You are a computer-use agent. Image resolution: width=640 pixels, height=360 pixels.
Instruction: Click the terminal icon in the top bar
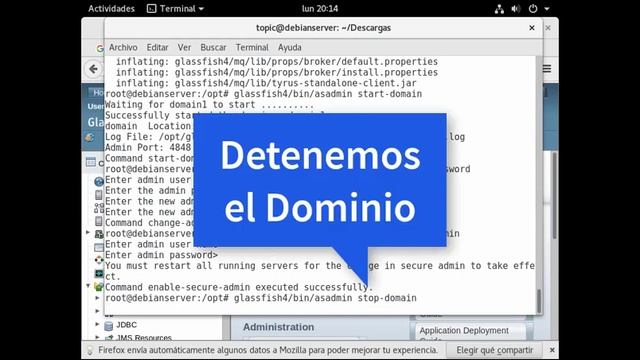tap(151, 9)
